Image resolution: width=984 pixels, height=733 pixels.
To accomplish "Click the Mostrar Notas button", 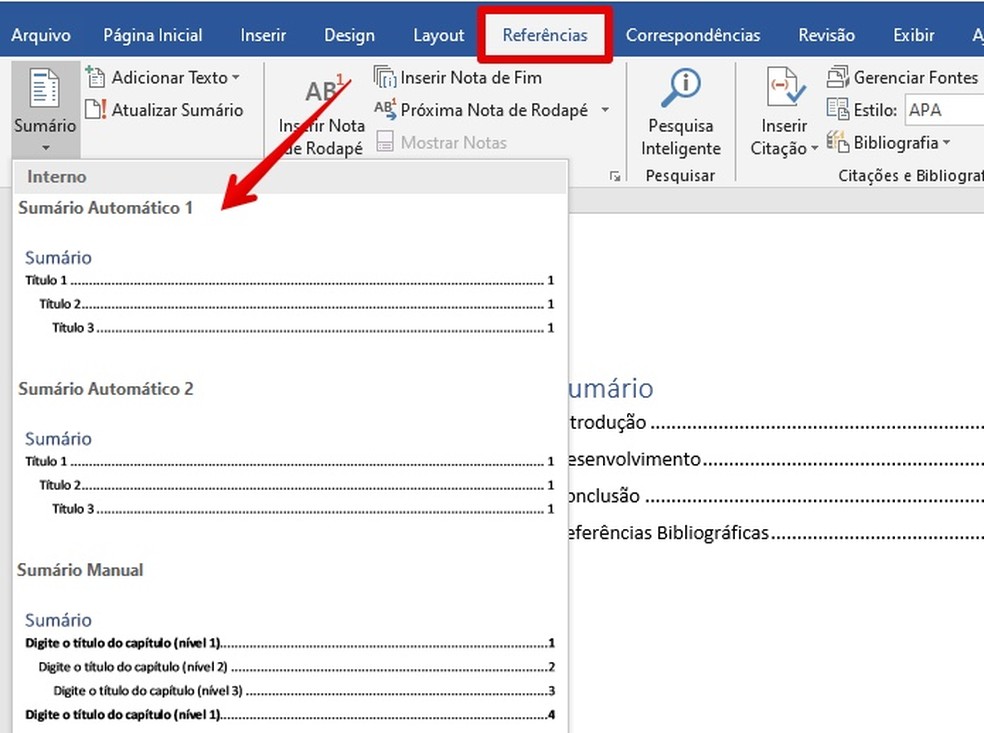I will (x=442, y=143).
